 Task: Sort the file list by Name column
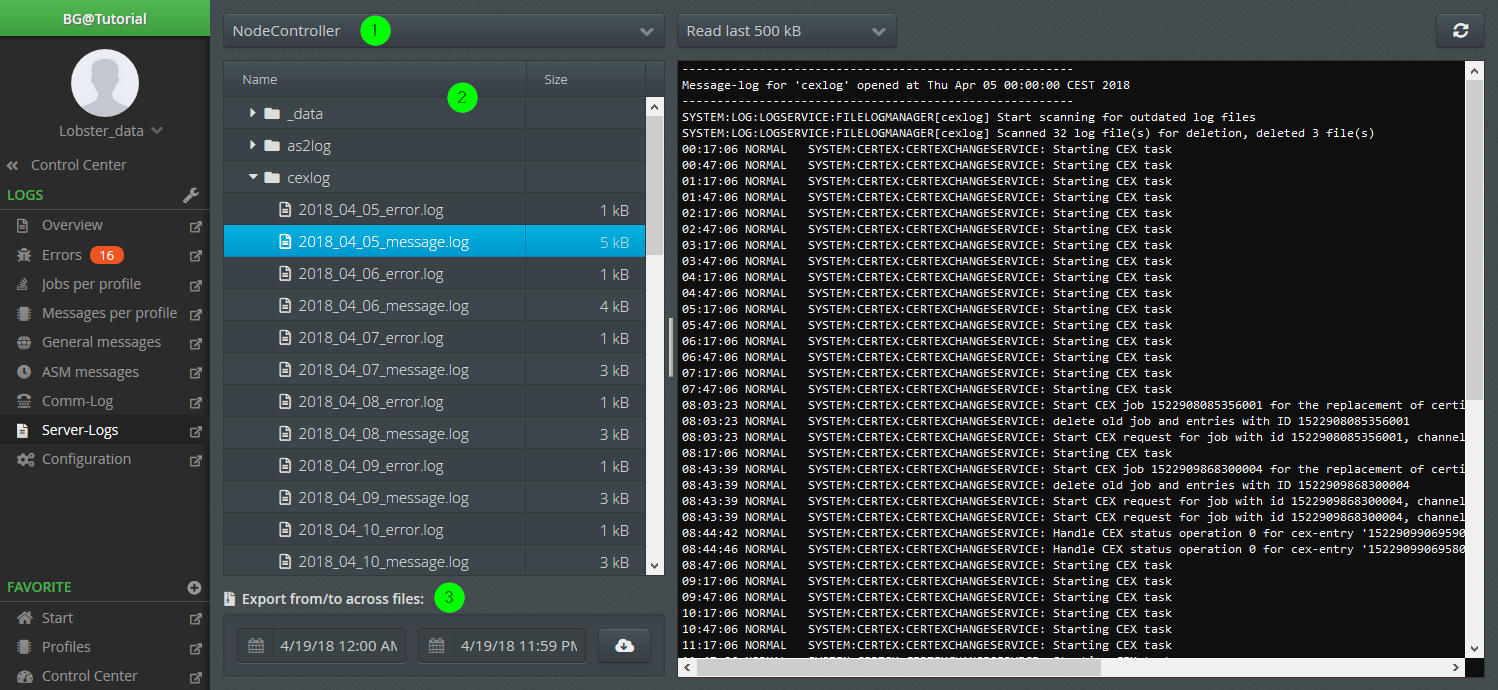click(x=375, y=79)
